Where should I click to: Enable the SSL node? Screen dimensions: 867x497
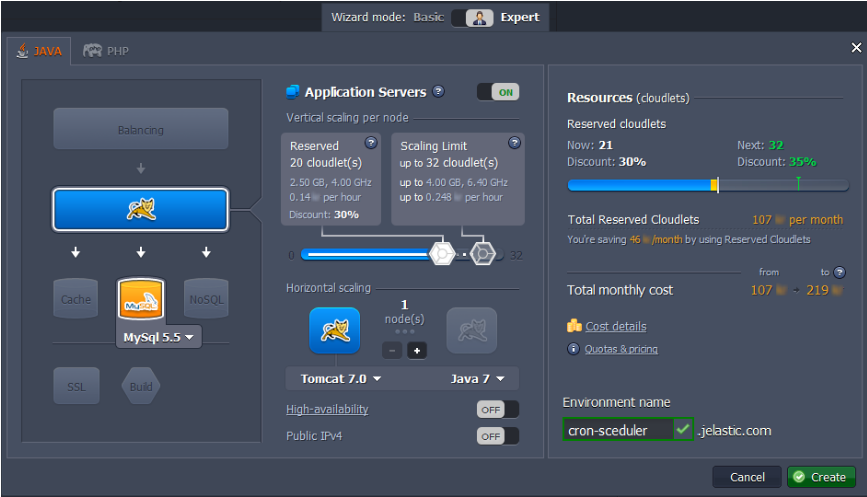coord(76,386)
